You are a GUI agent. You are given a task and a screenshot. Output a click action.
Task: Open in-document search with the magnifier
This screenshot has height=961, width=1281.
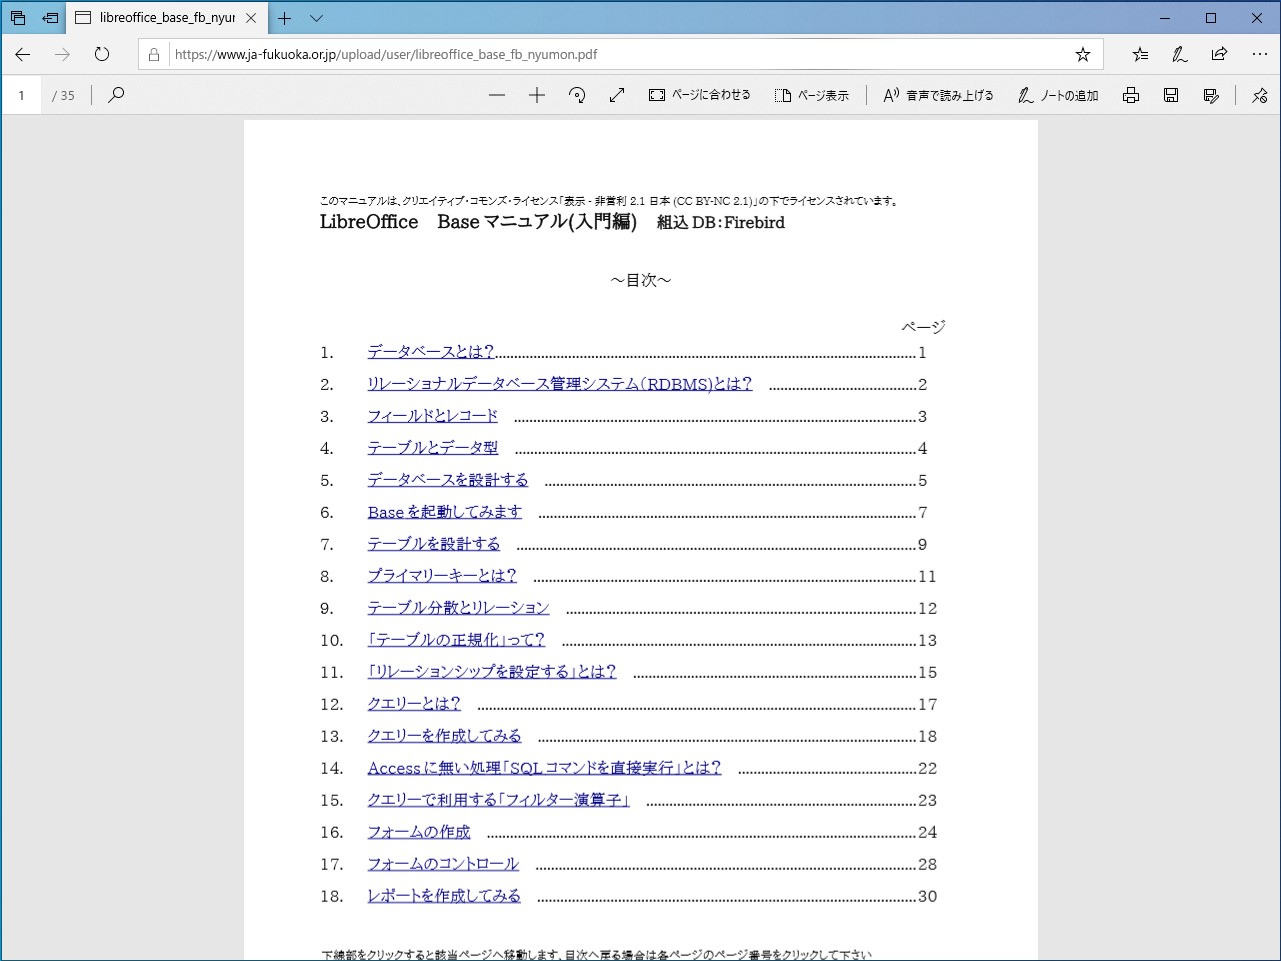click(x=116, y=95)
